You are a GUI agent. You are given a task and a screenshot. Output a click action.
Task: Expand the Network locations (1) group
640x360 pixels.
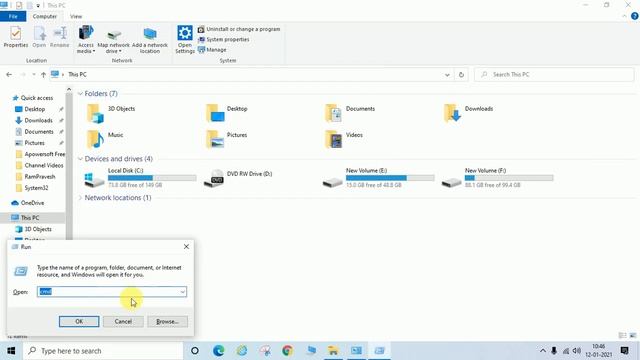[x=80, y=198]
